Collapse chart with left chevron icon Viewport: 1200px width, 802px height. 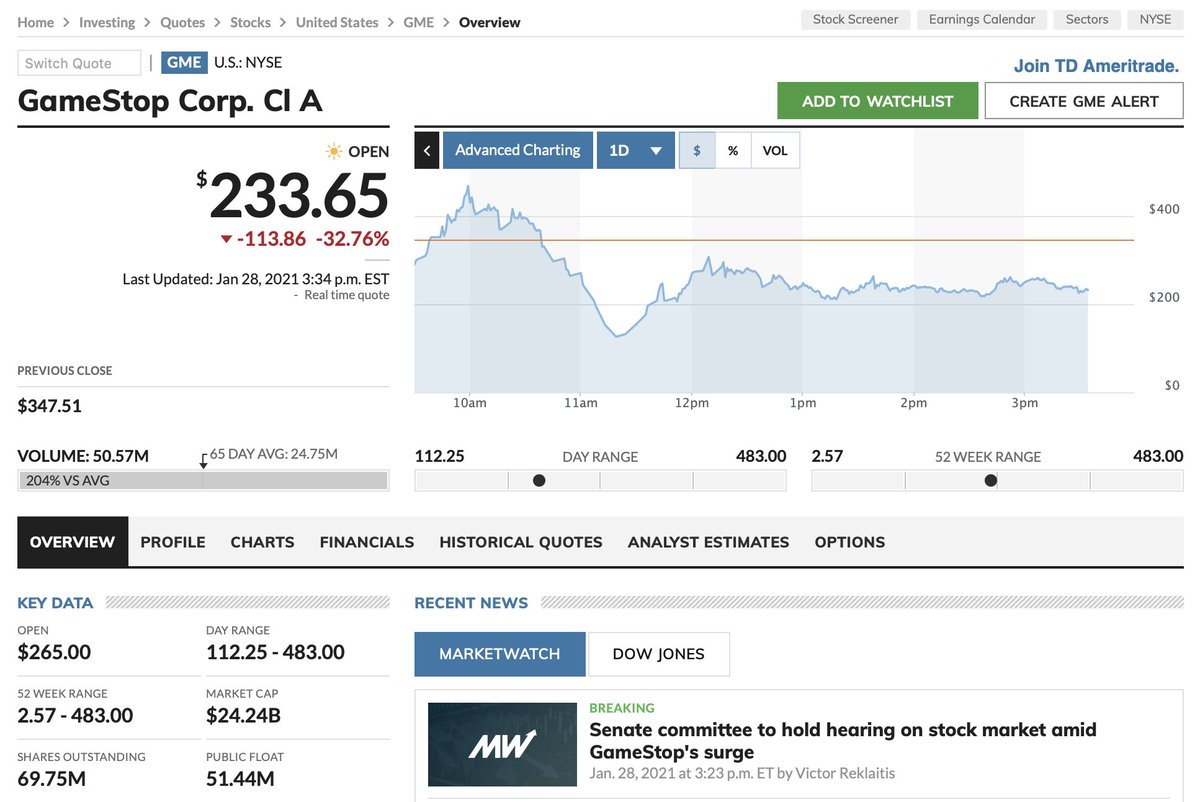(x=427, y=150)
